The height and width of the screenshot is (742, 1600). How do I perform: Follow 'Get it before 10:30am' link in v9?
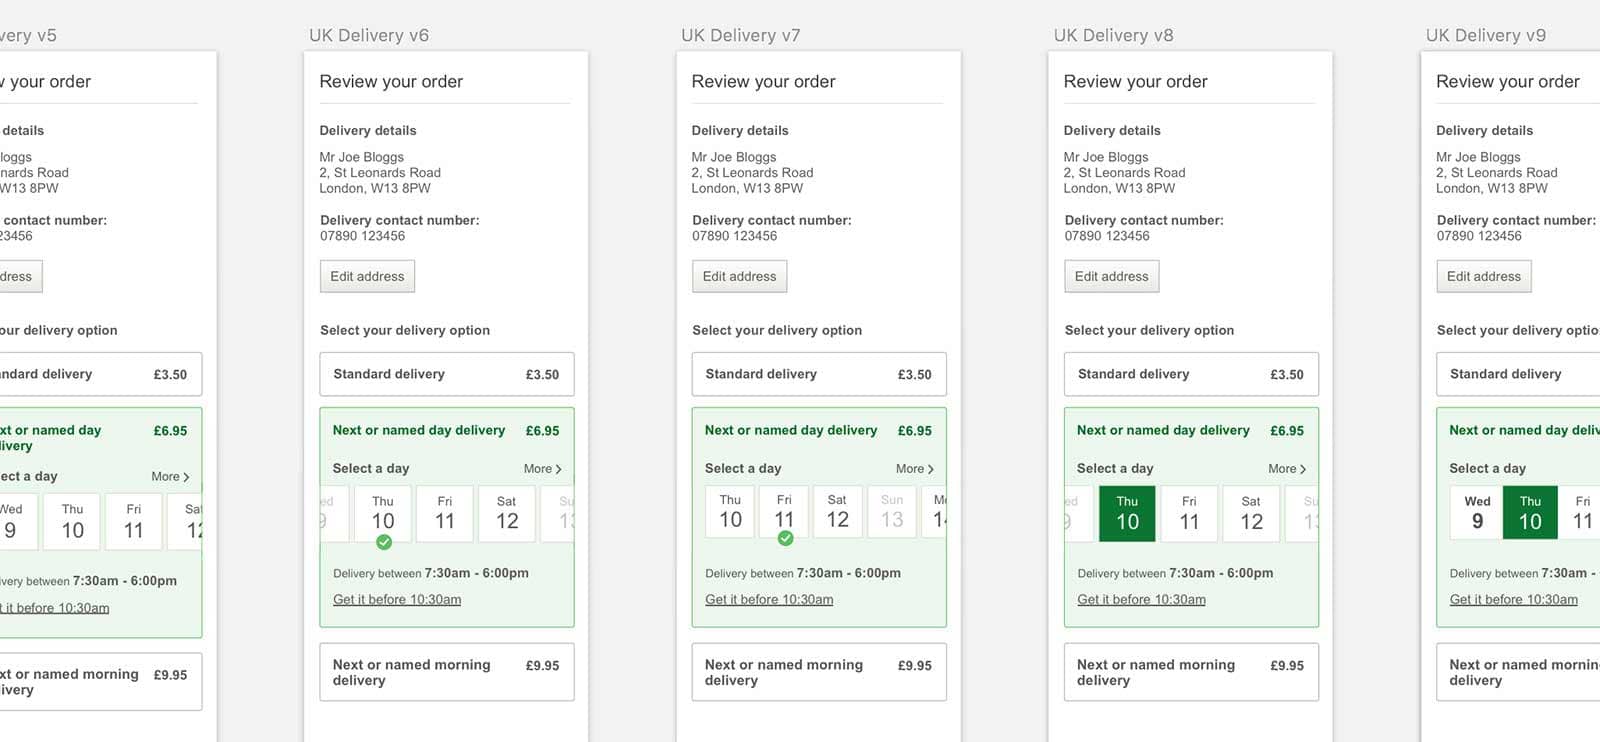tap(1513, 600)
